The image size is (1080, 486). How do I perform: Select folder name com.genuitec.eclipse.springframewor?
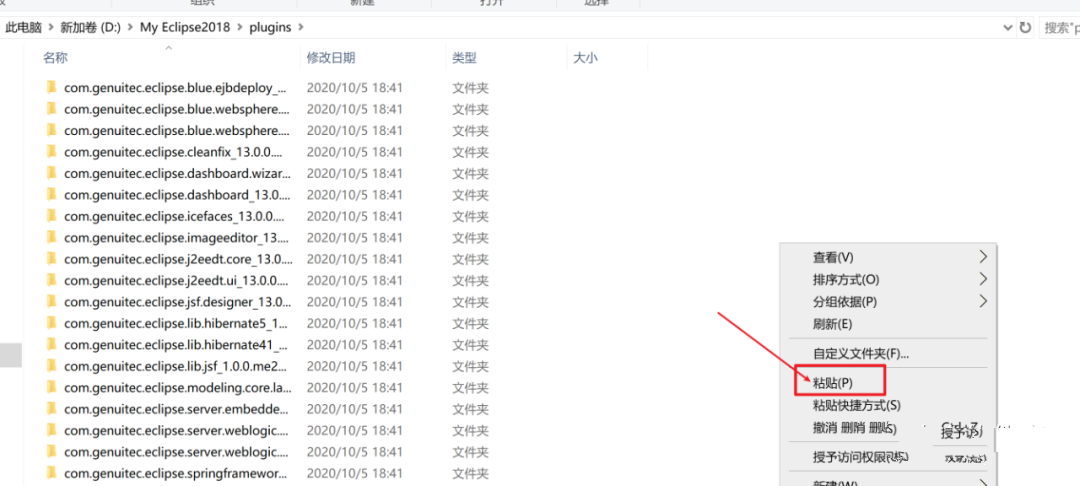point(175,473)
